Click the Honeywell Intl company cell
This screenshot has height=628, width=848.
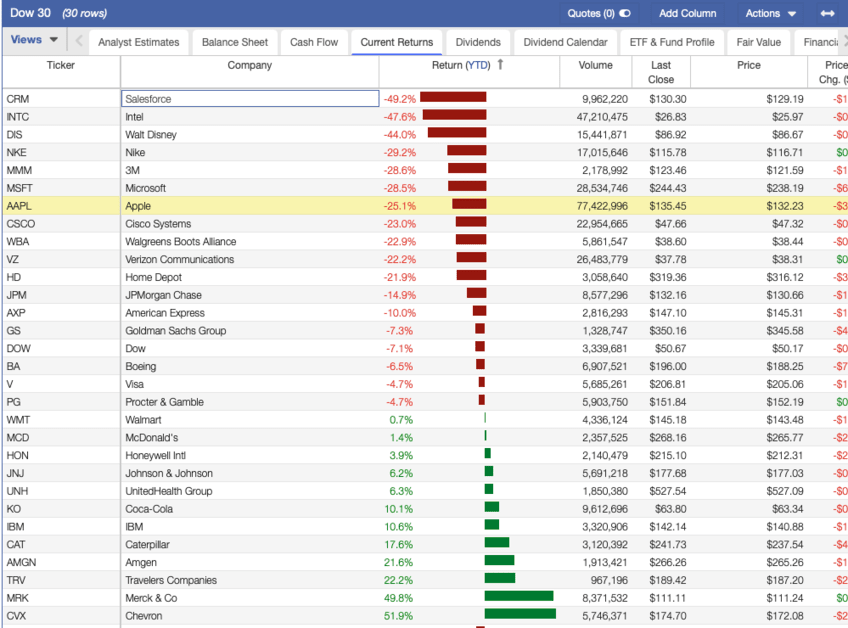pos(250,456)
